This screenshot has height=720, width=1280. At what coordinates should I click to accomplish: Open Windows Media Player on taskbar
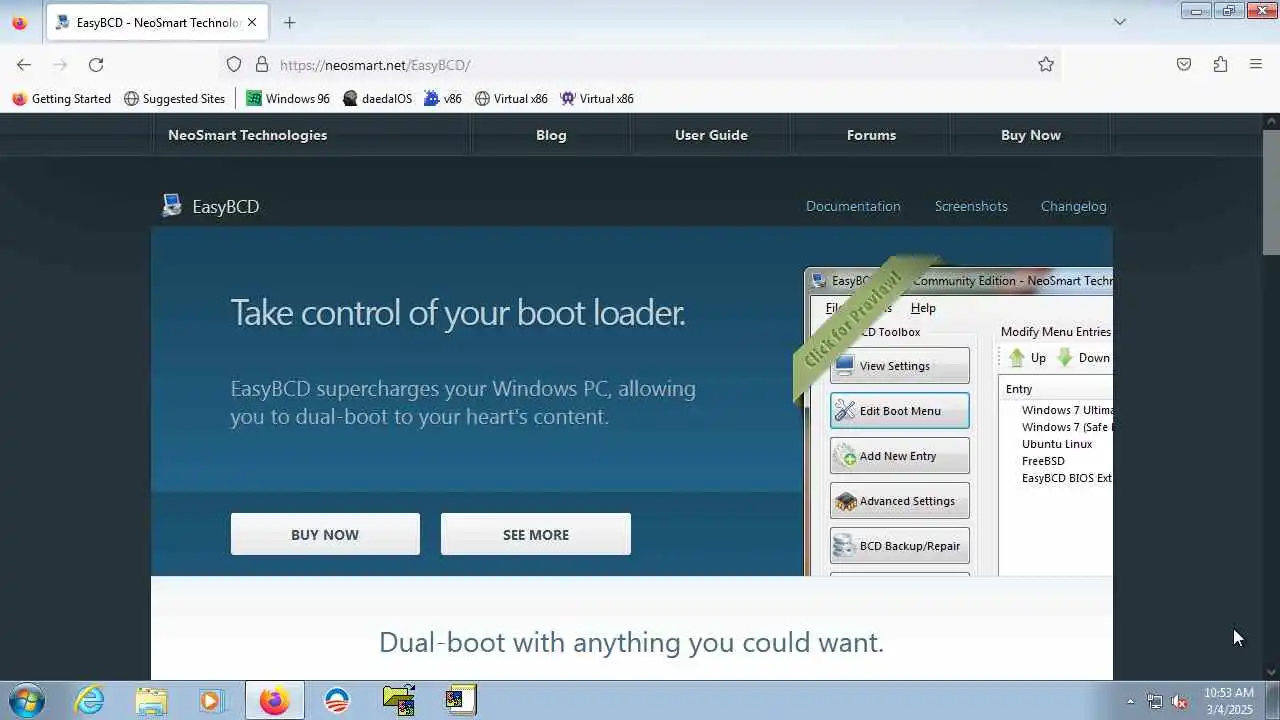click(x=211, y=701)
